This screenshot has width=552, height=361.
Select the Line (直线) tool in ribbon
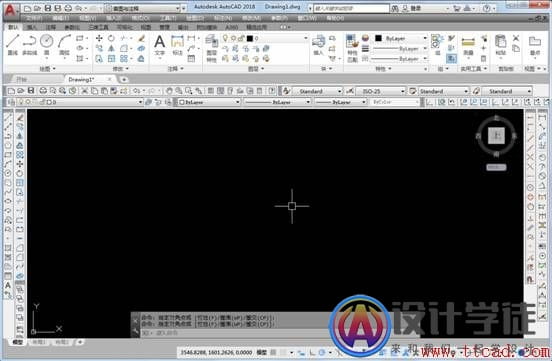(13, 44)
